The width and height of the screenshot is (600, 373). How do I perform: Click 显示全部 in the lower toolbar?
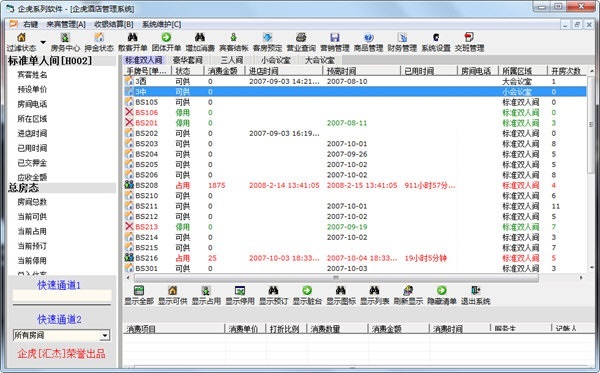tap(139, 295)
